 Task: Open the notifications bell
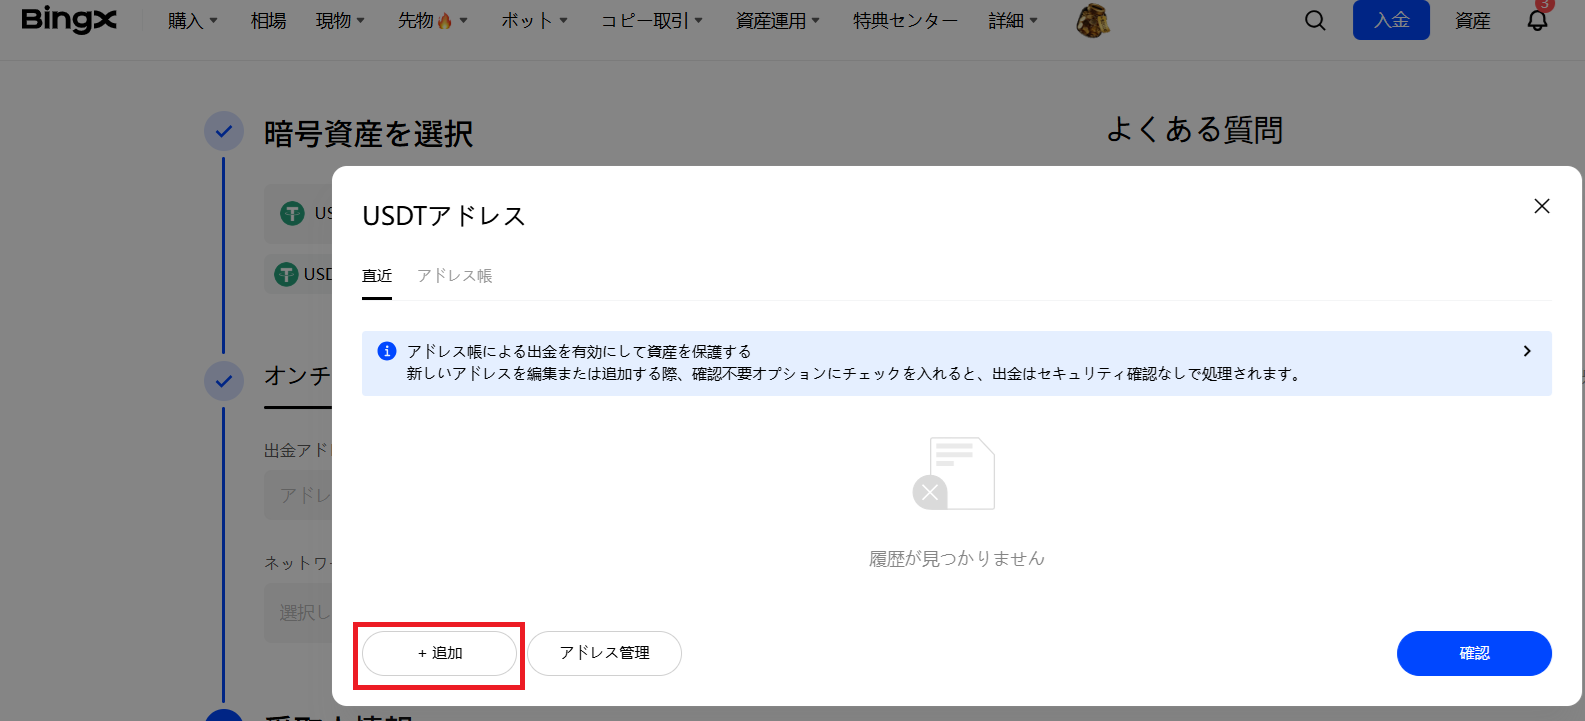[x=1537, y=21]
